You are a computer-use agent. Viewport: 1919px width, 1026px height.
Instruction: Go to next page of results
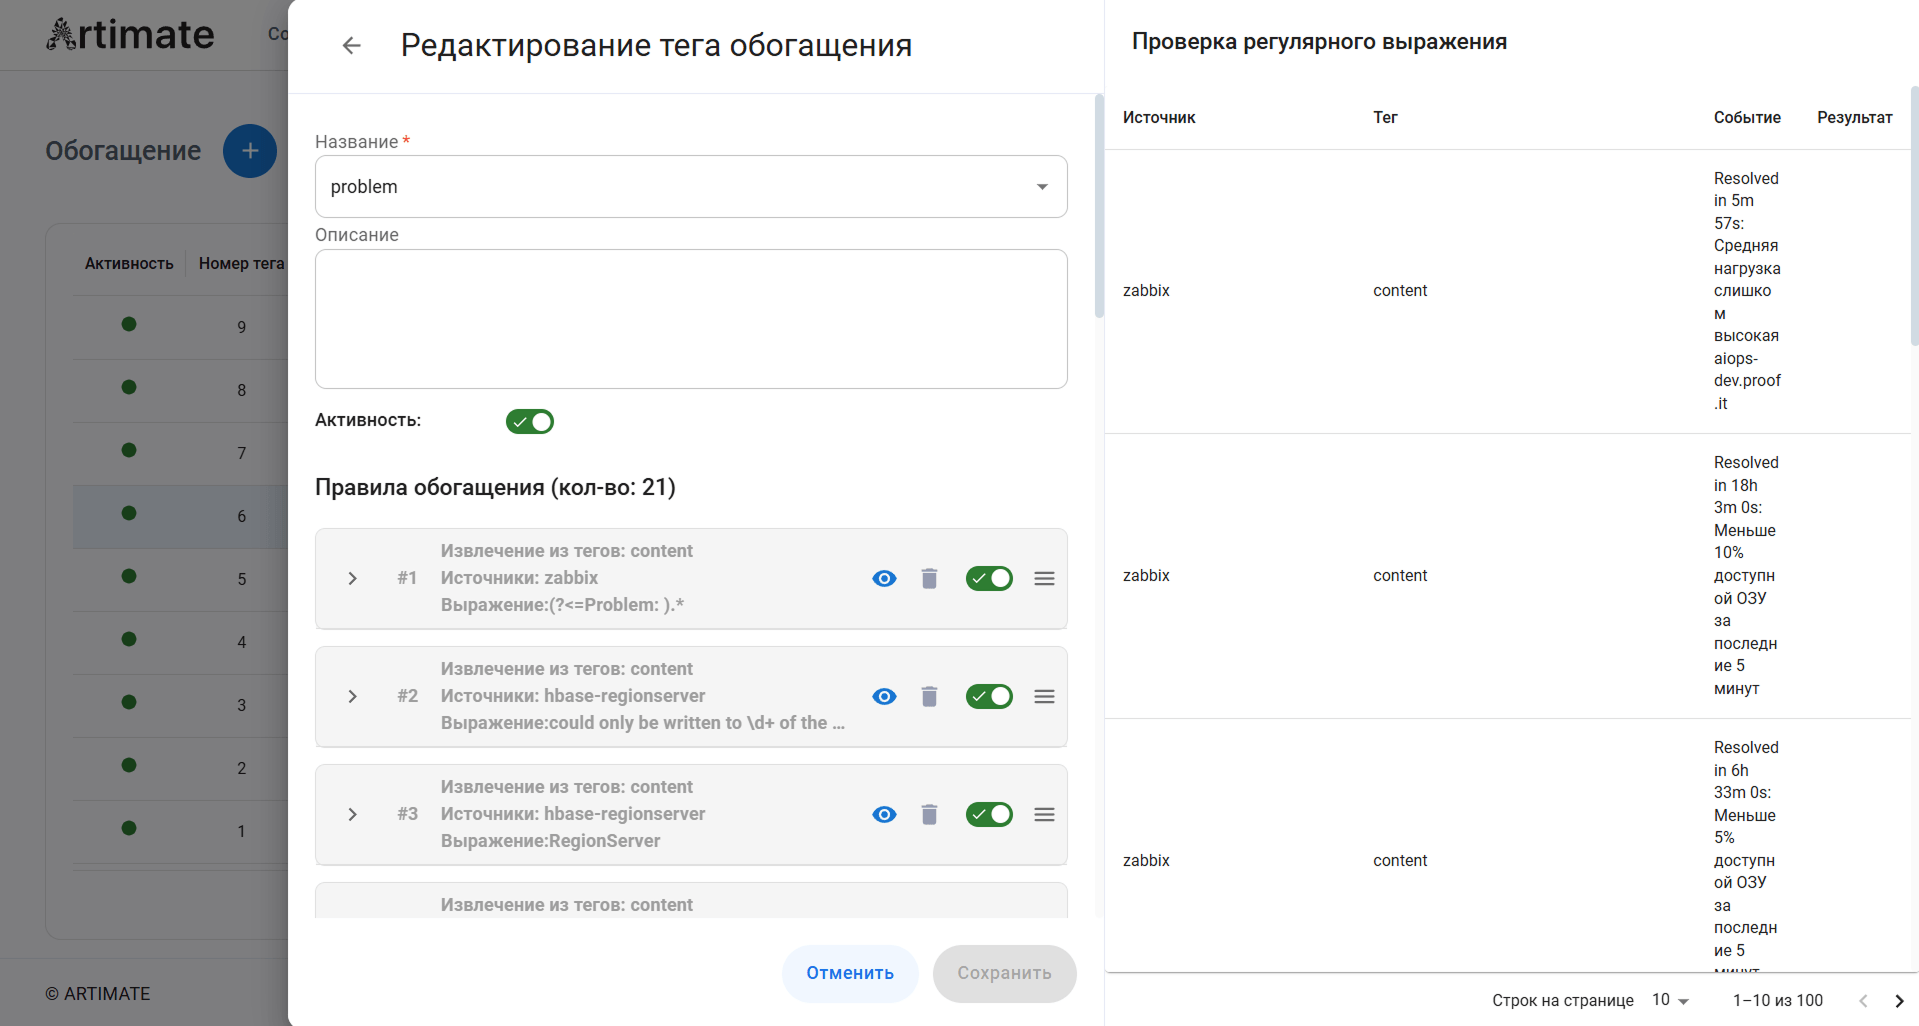point(1898,1001)
